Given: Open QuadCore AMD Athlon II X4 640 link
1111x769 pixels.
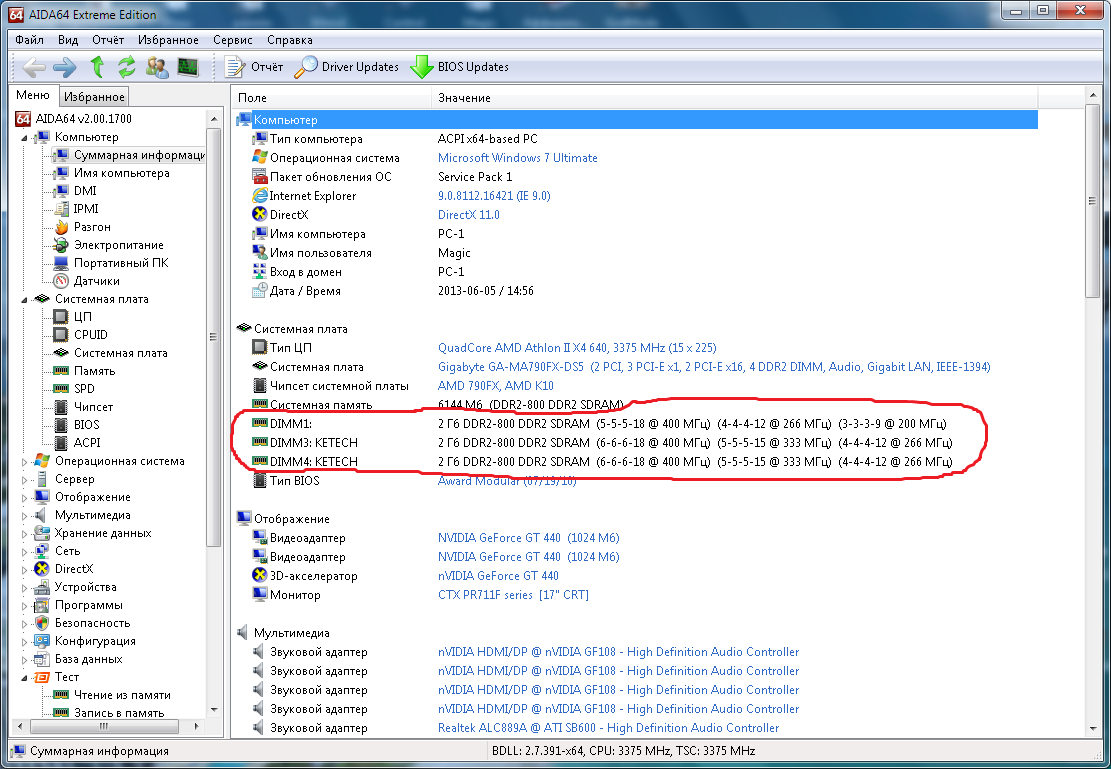Looking at the screenshot, I should [x=577, y=348].
